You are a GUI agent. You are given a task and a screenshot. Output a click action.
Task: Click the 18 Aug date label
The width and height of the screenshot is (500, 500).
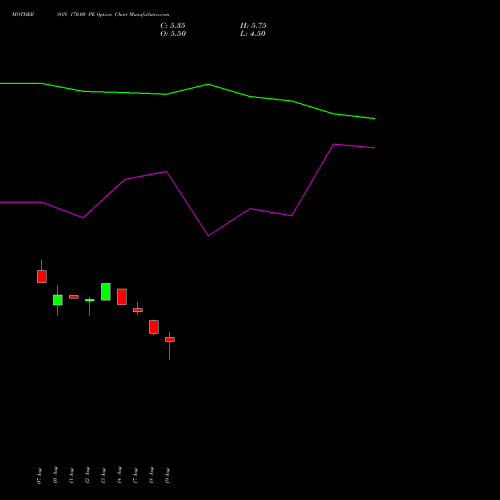(151, 475)
